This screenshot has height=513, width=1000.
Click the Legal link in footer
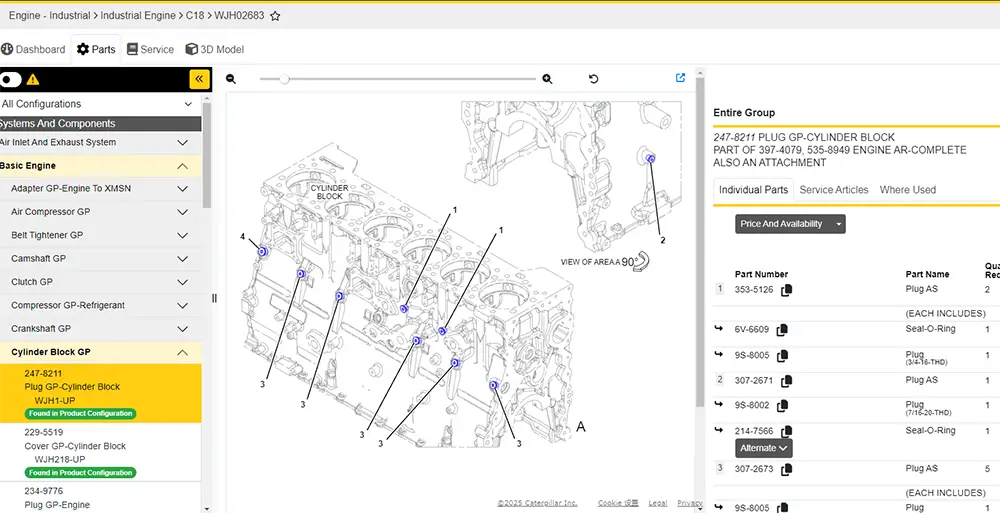657,503
